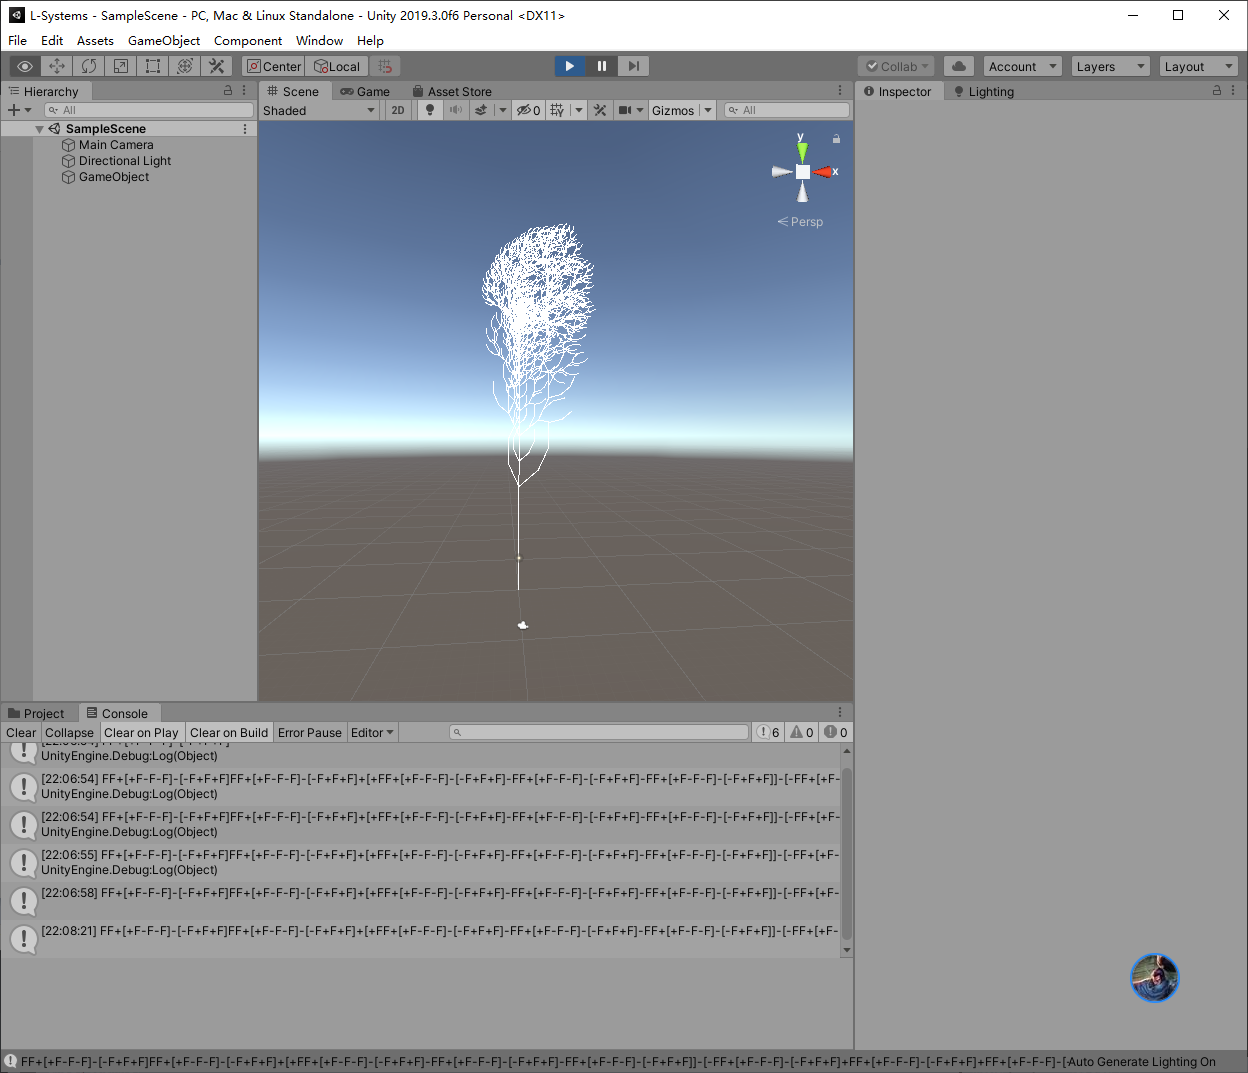
Task: Toggle scene effects (skybox) icon
Action: pyautogui.click(x=481, y=110)
